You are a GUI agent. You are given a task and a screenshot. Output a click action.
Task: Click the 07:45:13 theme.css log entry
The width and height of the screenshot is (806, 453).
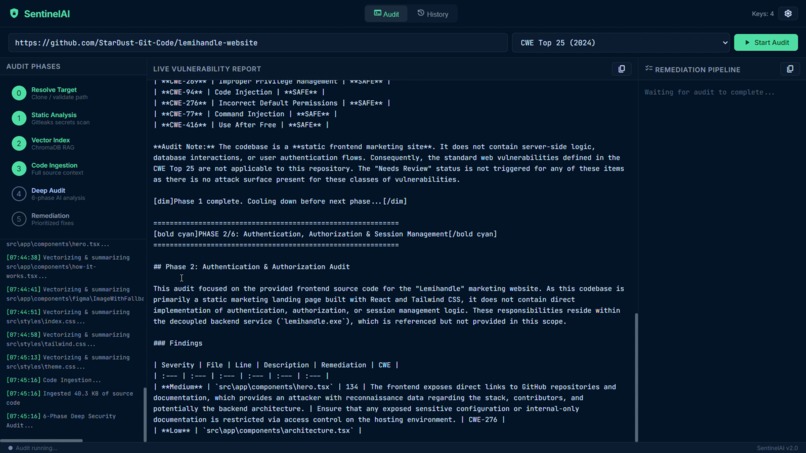68,362
